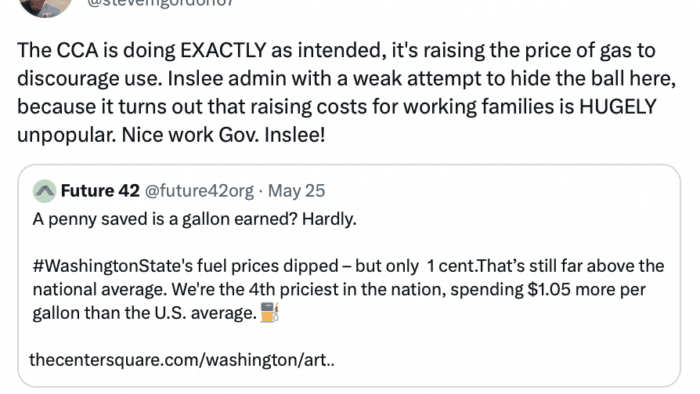Open the quoted tweet card
The width and height of the screenshot is (700, 394).
[x=349, y=276]
